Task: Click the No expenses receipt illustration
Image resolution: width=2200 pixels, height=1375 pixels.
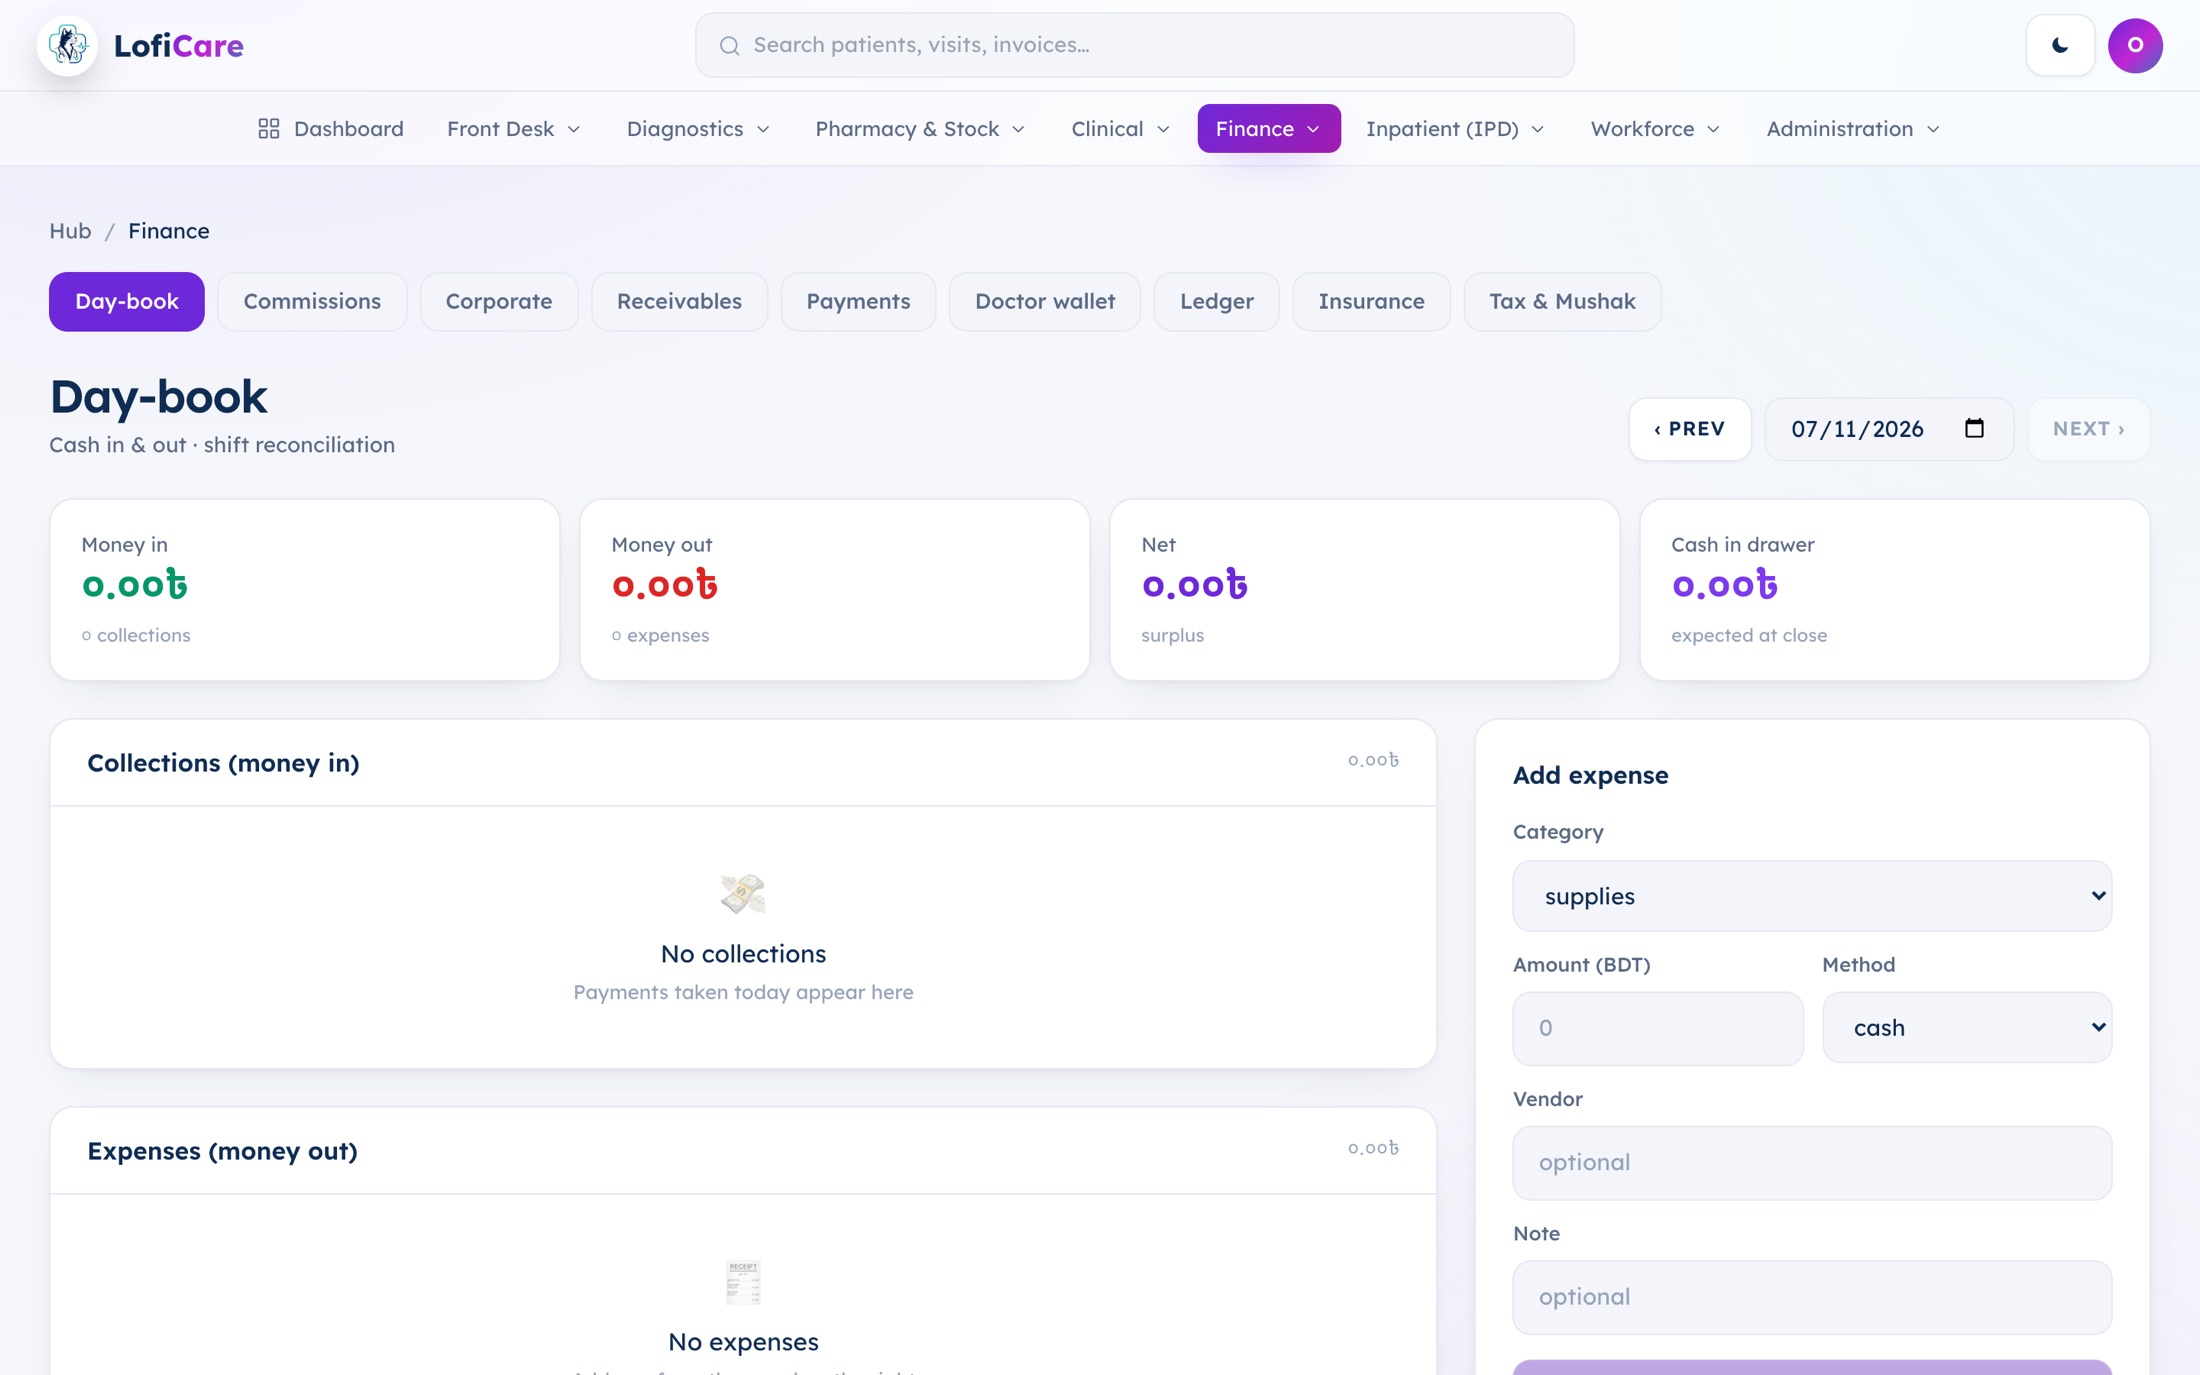Action: pyautogui.click(x=743, y=1282)
